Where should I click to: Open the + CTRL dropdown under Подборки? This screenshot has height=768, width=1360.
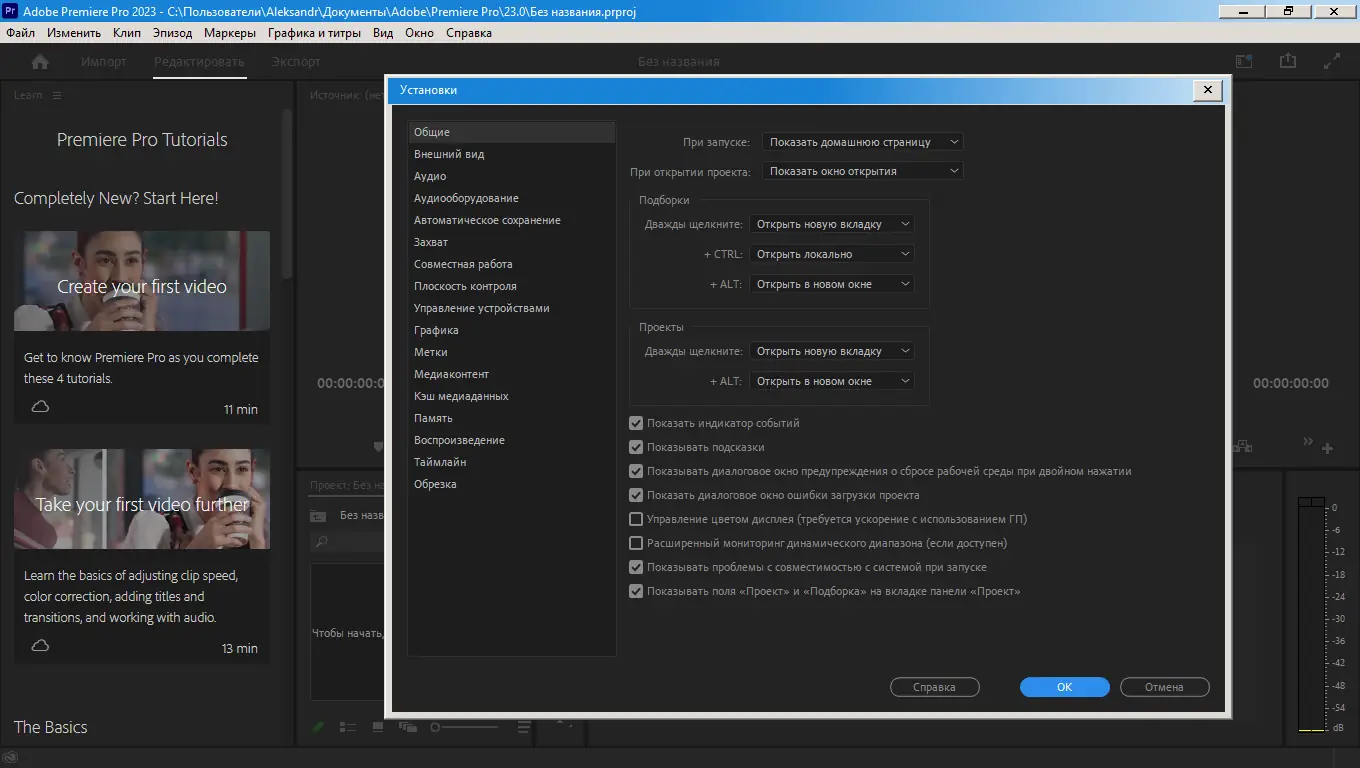tap(832, 254)
